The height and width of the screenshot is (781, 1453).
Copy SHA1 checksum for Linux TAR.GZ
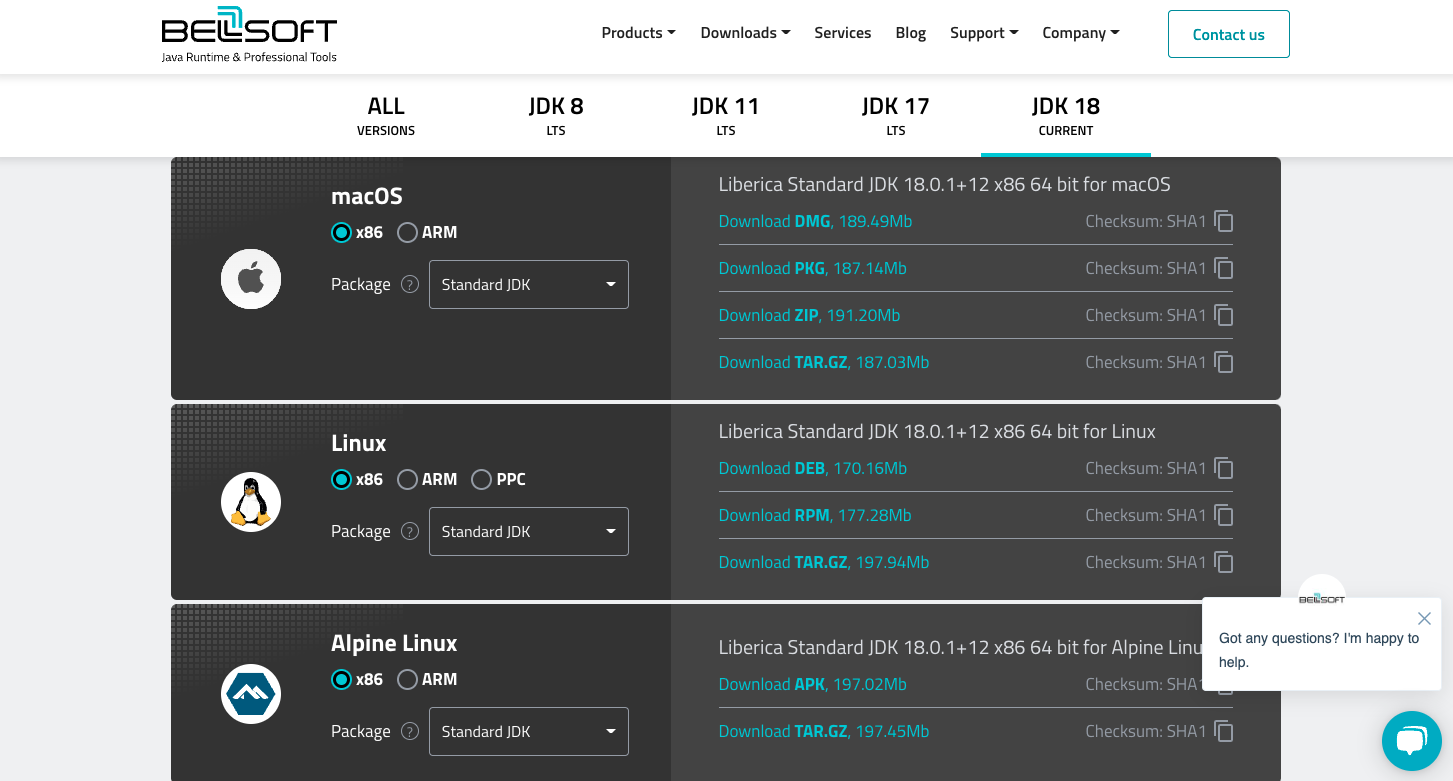(x=1224, y=562)
